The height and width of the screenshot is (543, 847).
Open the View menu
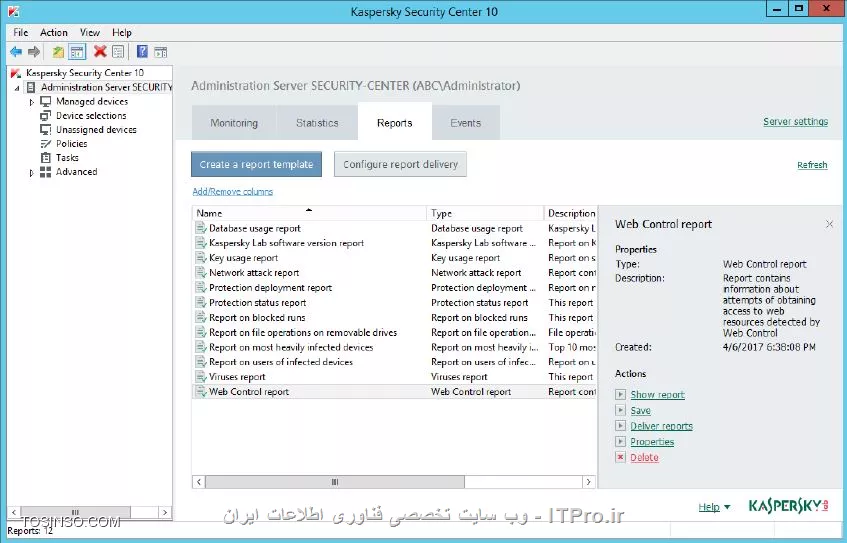tap(90, 32)
